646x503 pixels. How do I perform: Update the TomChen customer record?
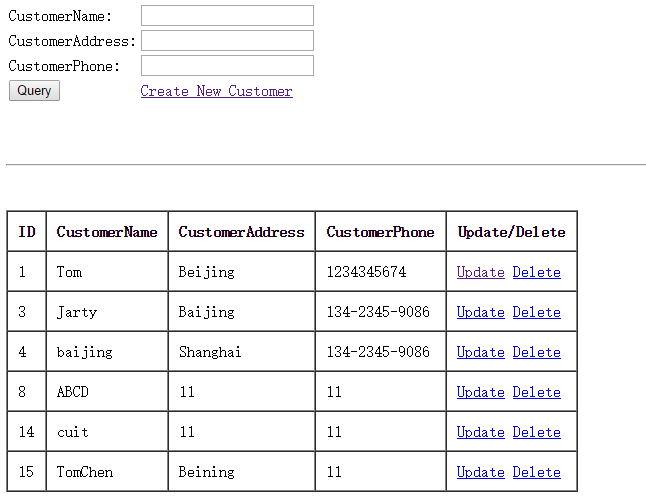pyautogui.click(x=480, y=472)
